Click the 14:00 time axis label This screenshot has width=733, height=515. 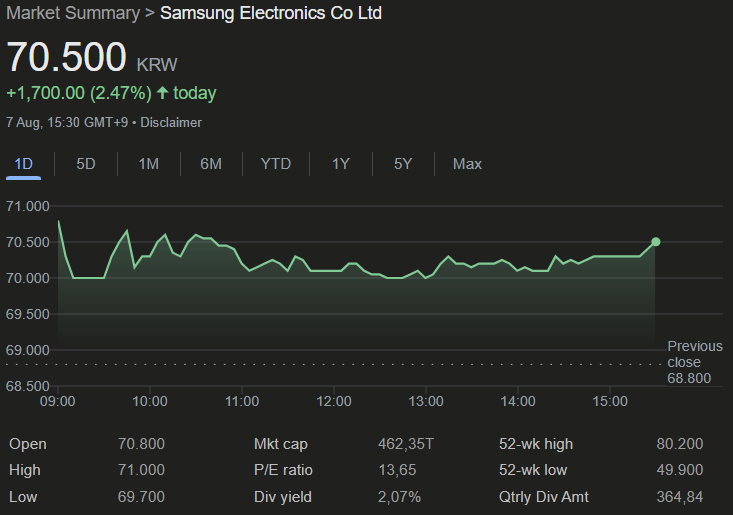point(518,401)
